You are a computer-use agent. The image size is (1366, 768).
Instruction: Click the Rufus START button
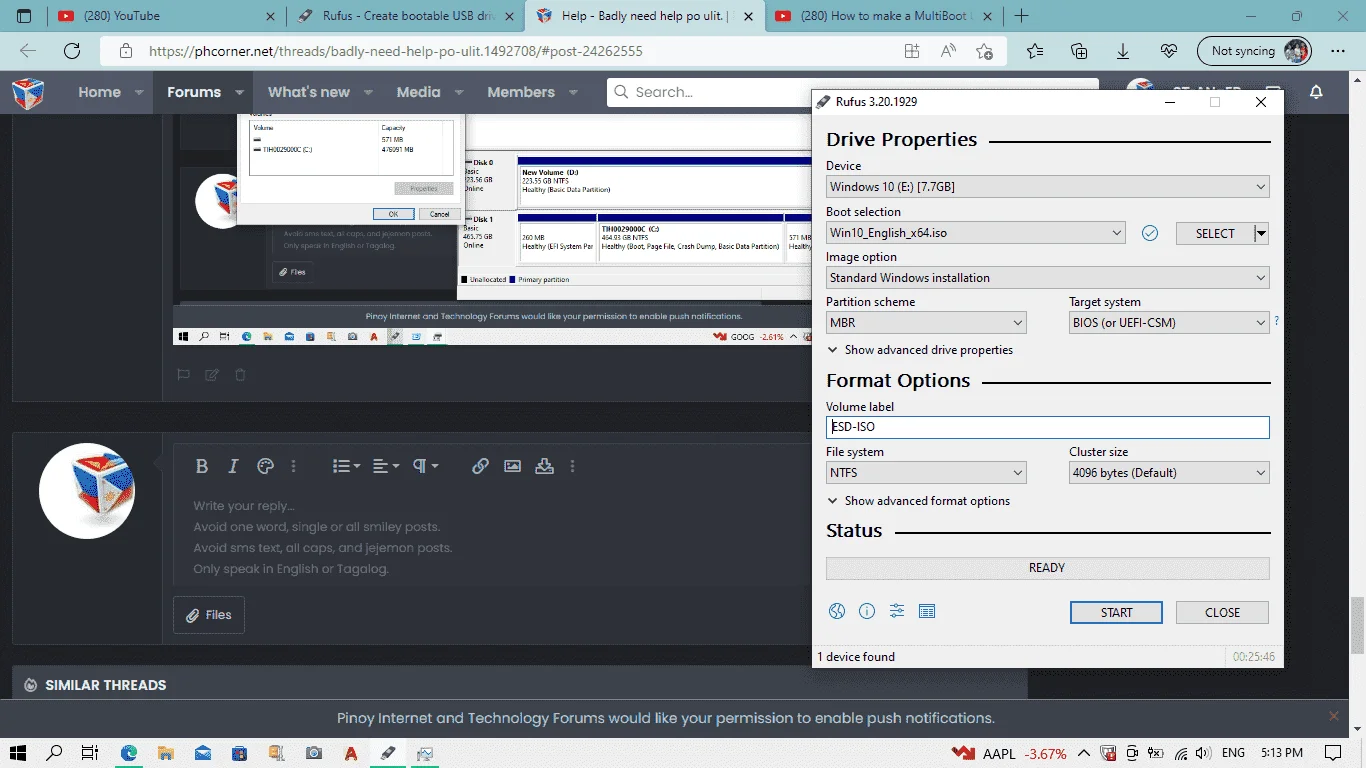[x=1116, y=612]
